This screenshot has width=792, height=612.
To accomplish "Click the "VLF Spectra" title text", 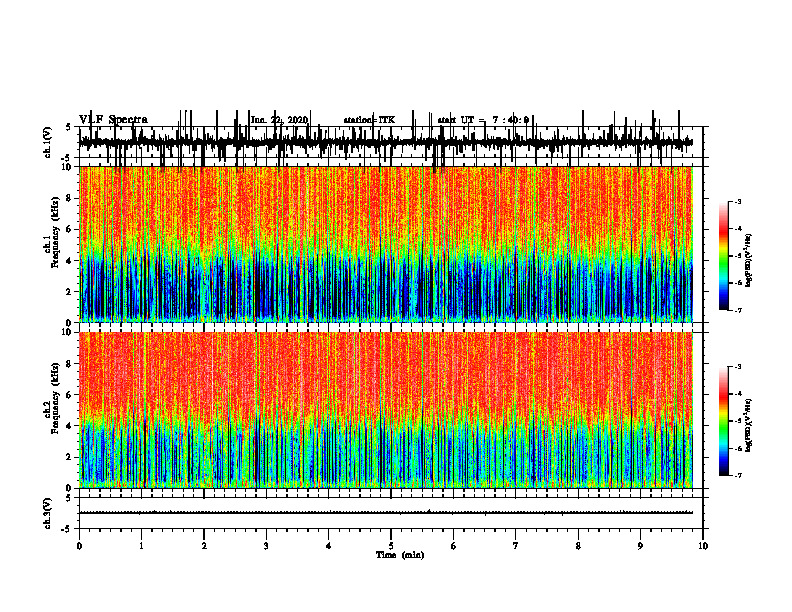I will [x=113, y=120].
